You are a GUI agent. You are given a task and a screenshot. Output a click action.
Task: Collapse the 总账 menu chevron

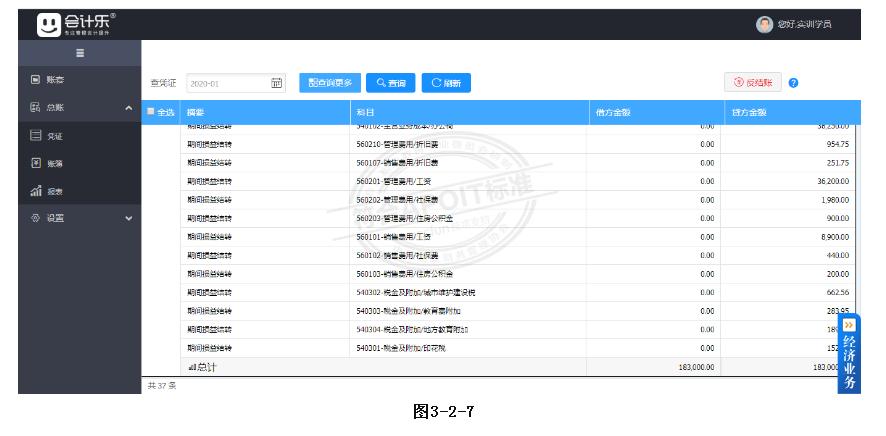128,107
